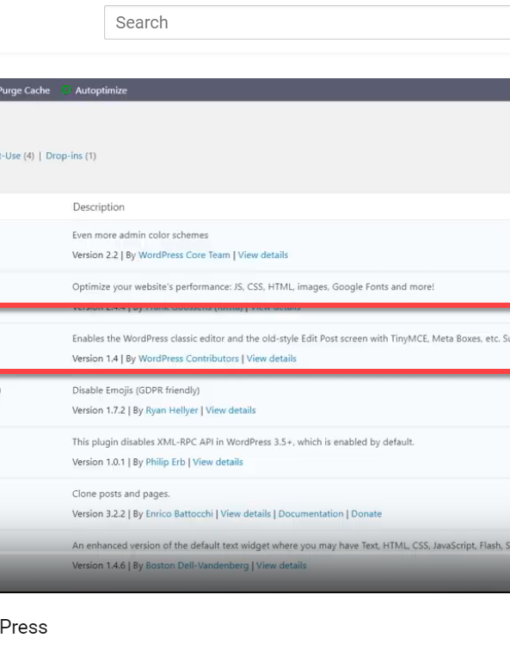This screenshot has width=510, height=650.
Task: Click the Search input field
Action: (x=307, y=22)
